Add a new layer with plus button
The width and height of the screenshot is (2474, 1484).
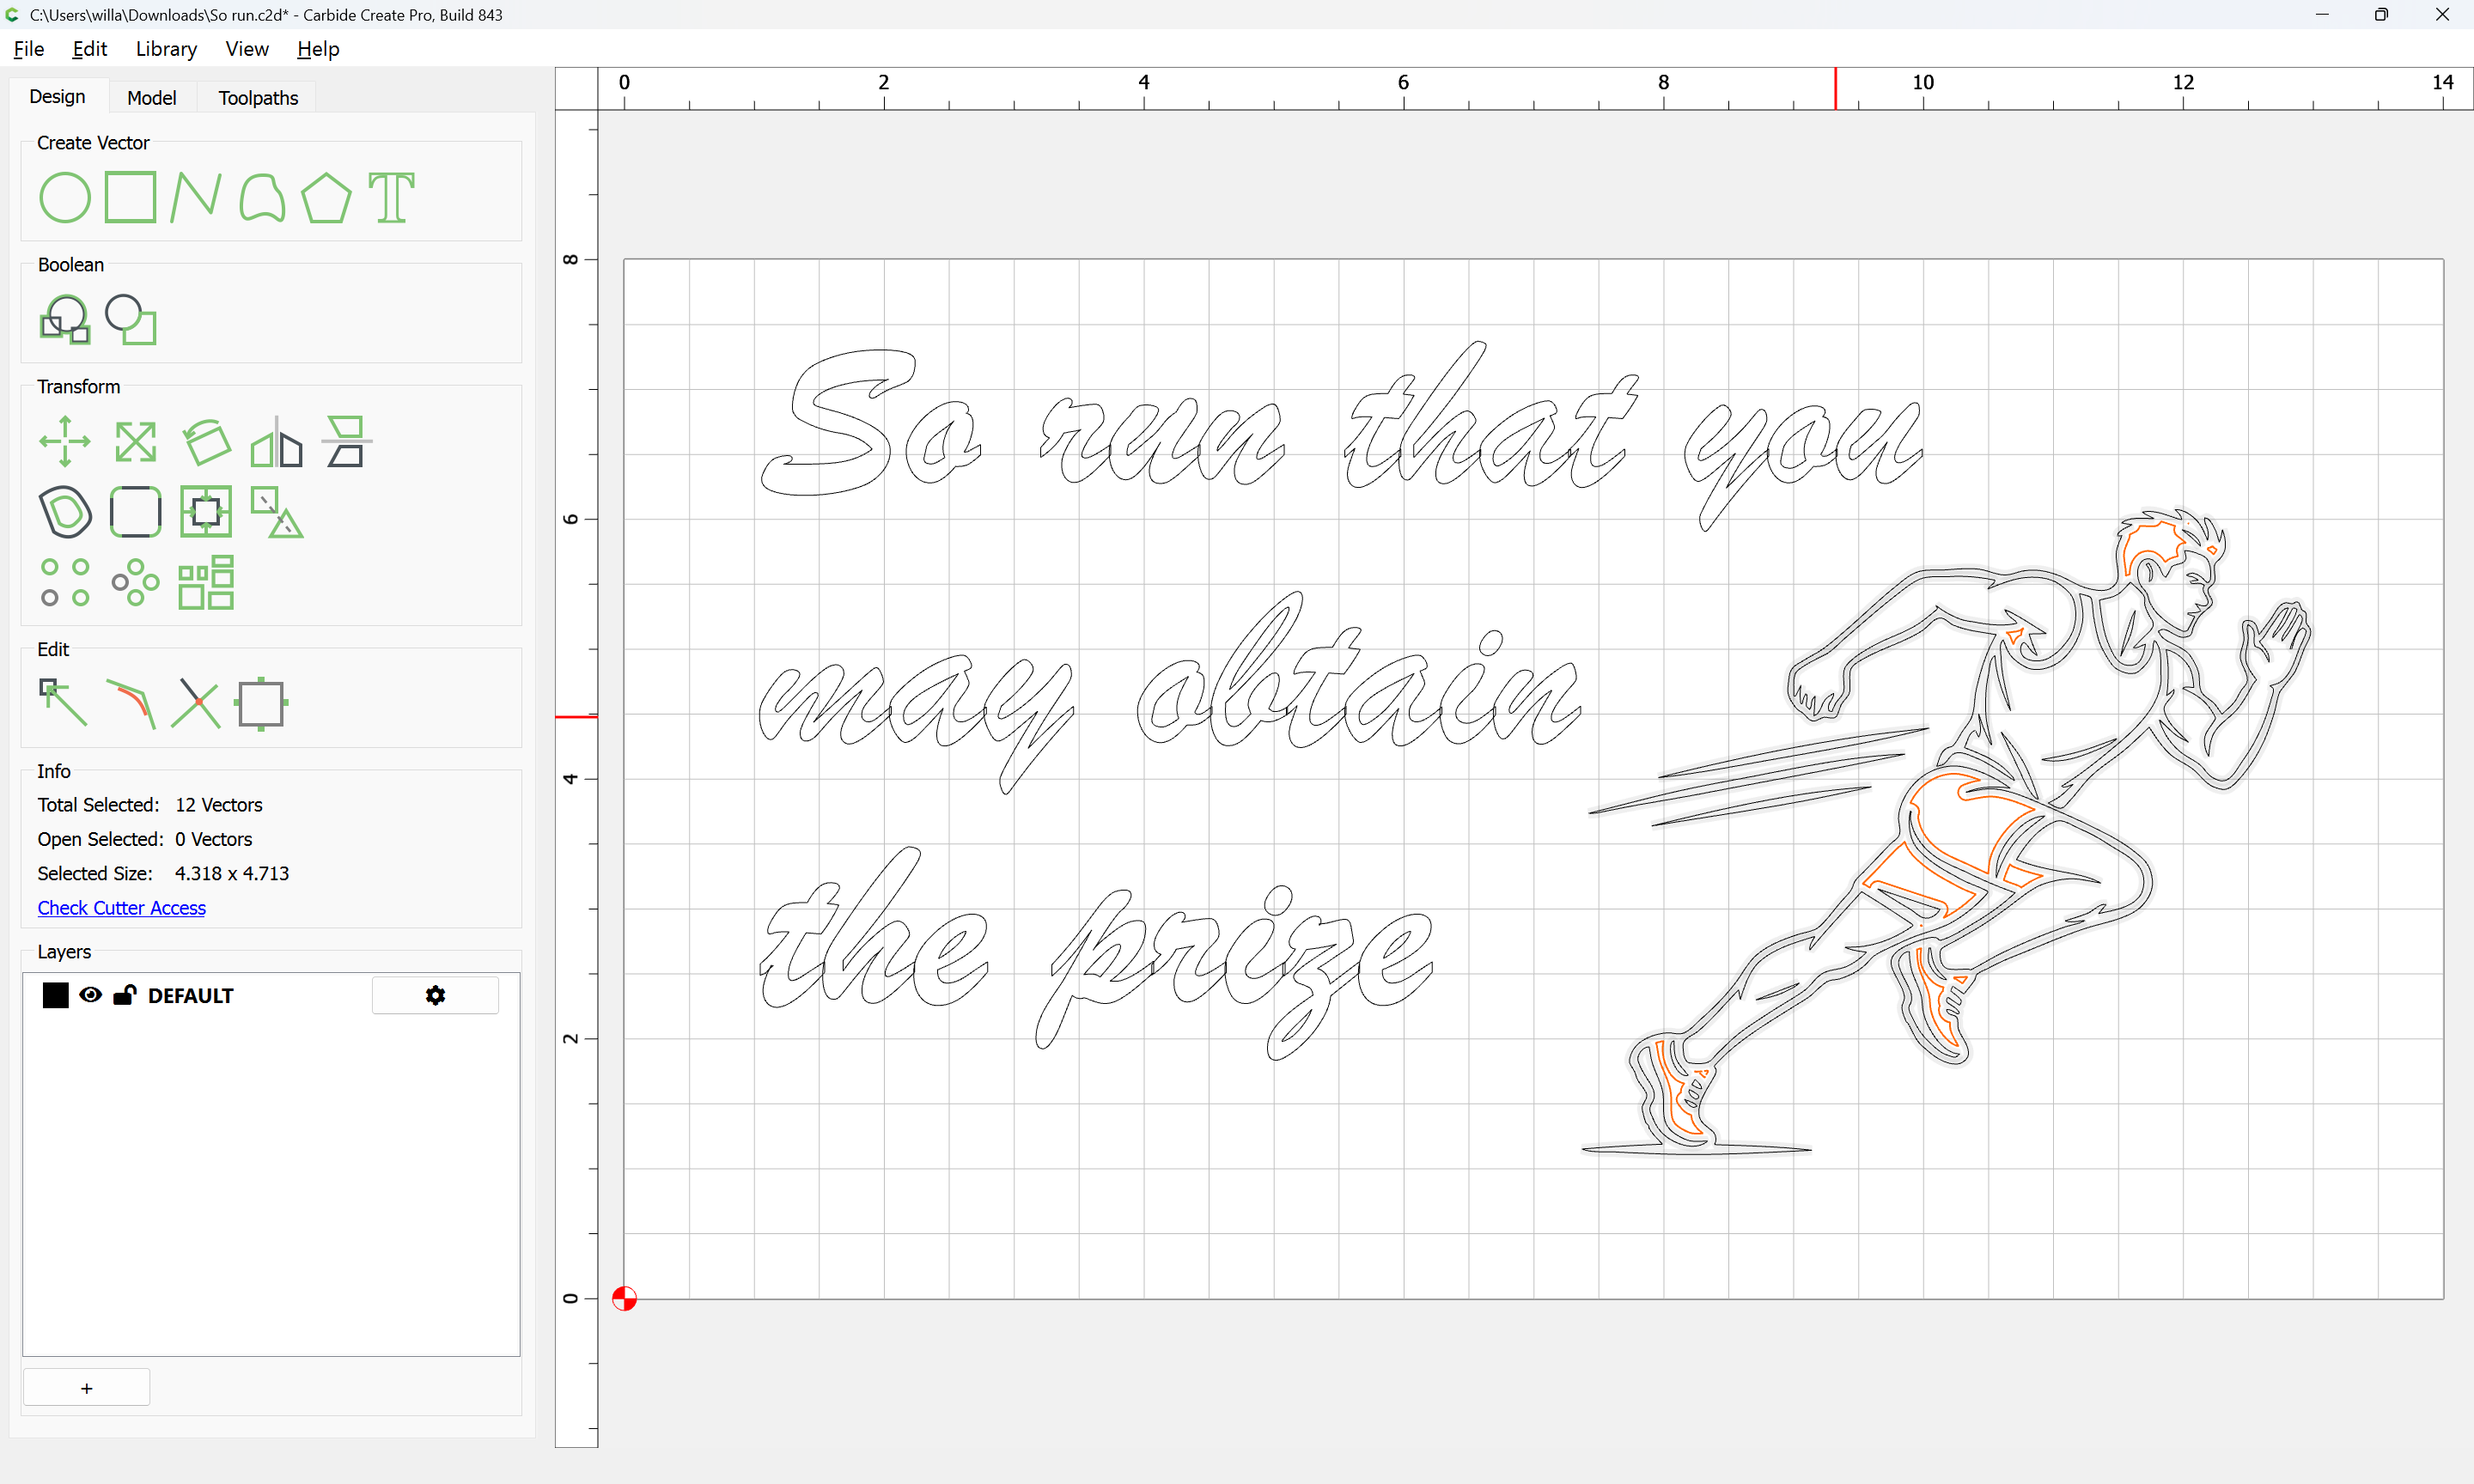86,1388
